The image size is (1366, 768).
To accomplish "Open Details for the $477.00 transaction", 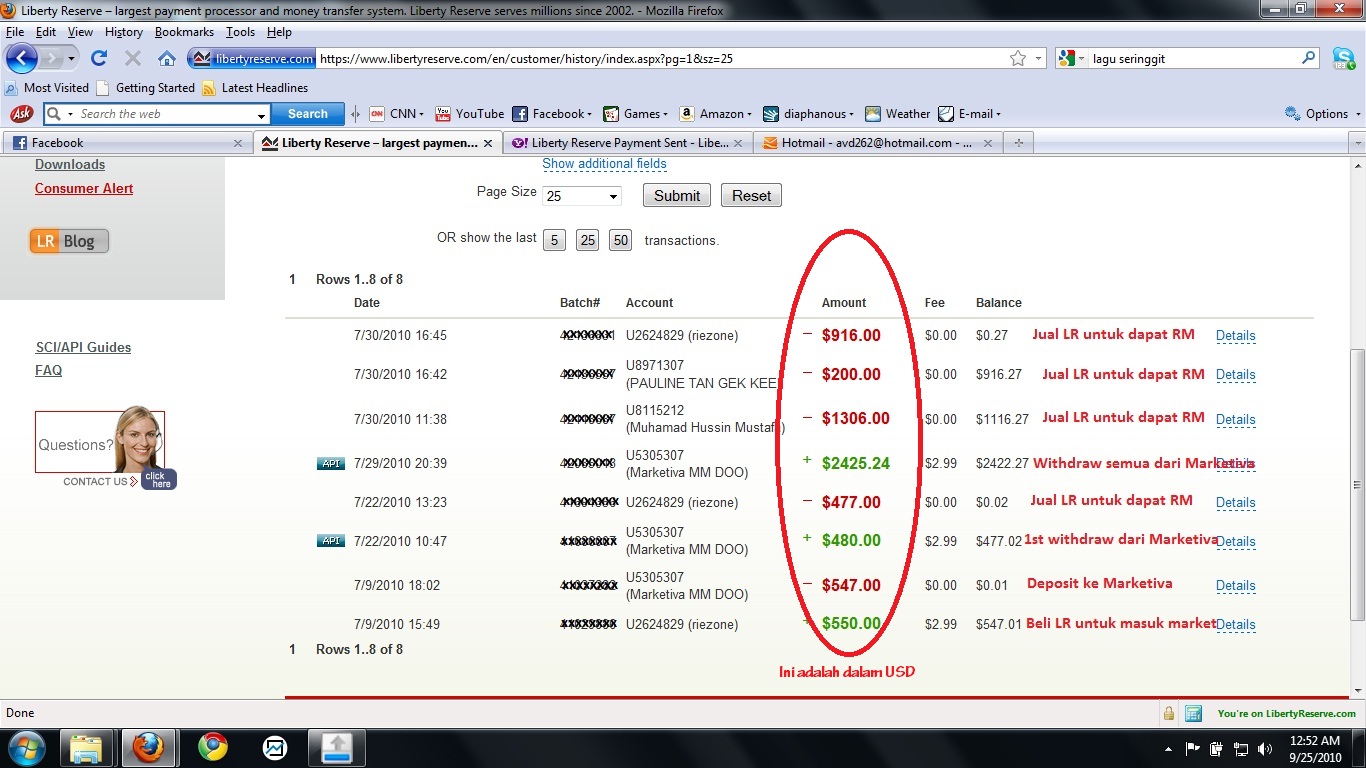I will point(1235,503).
